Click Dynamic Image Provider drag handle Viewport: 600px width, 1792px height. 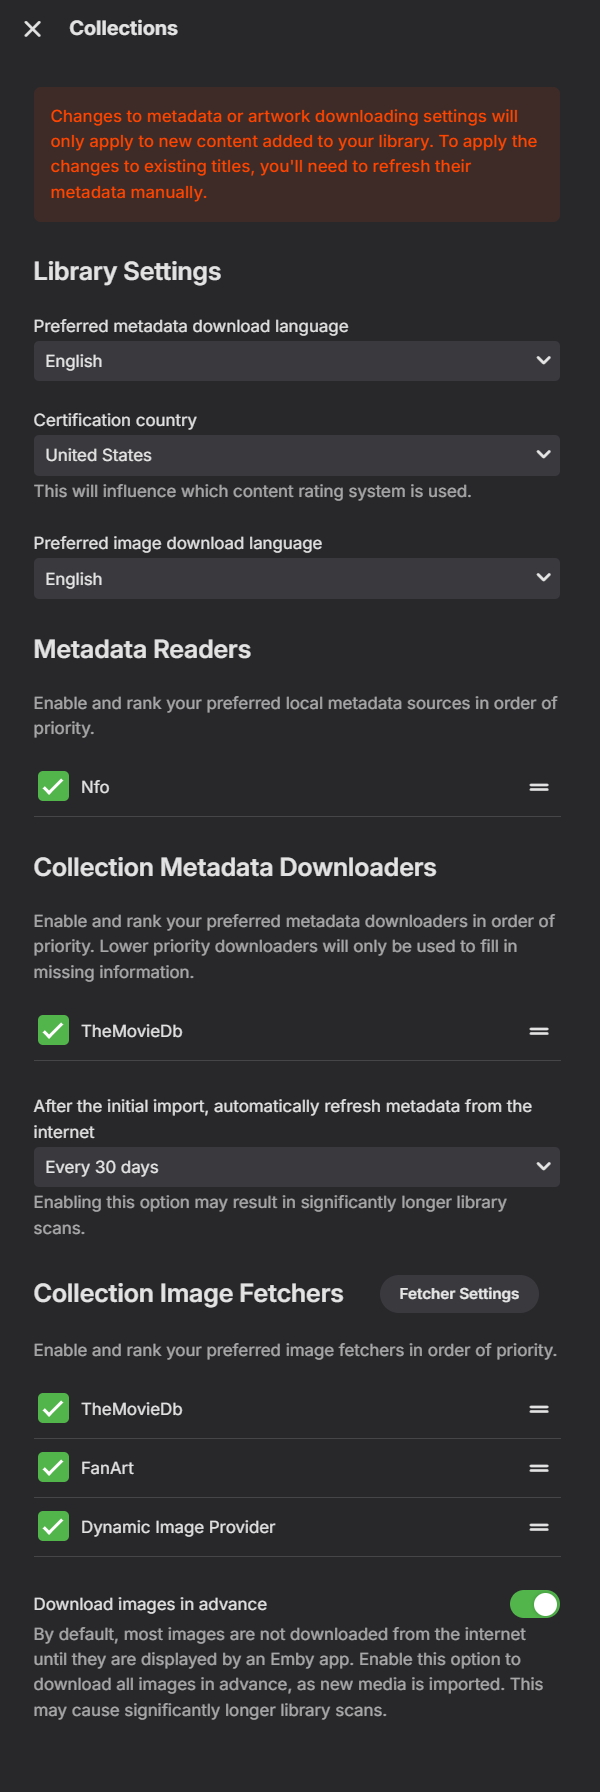[x=539, y=1527]
